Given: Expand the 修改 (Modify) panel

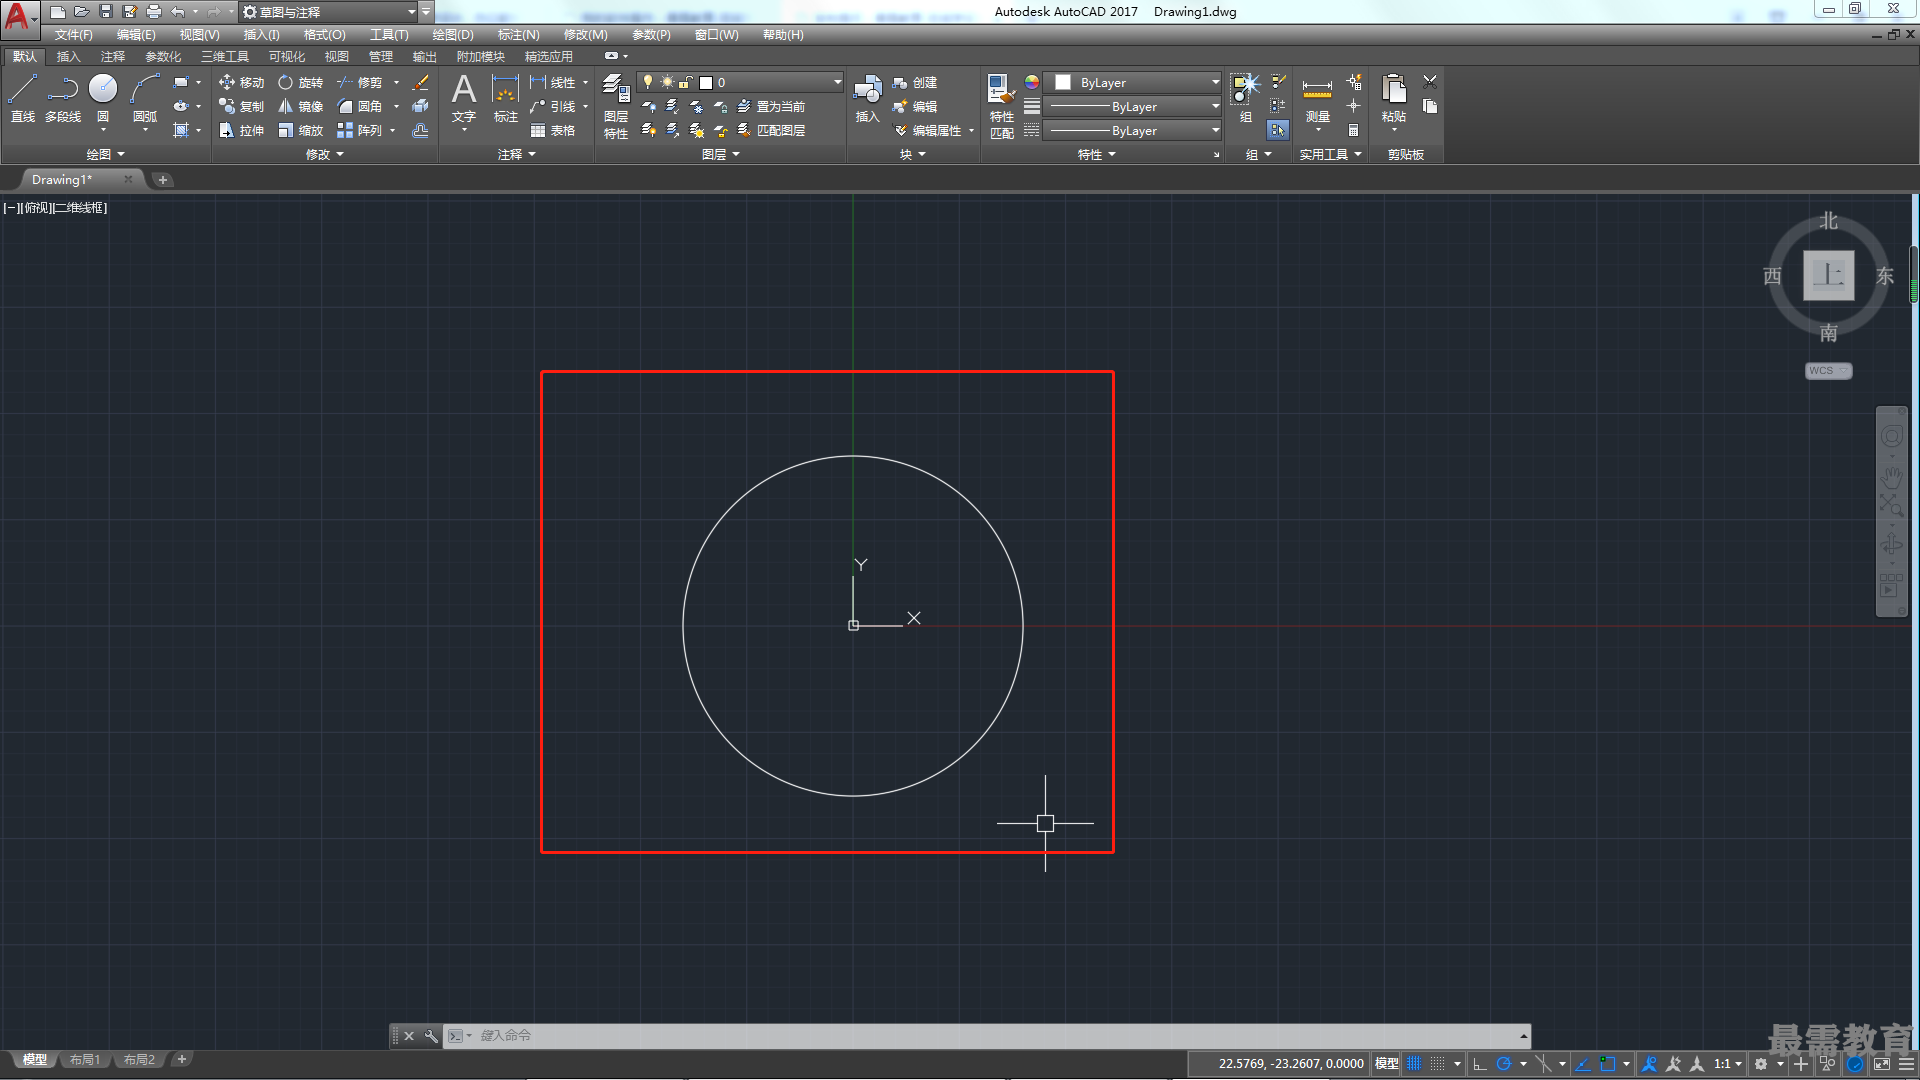Looking at the screenshot, I should 324,155.
